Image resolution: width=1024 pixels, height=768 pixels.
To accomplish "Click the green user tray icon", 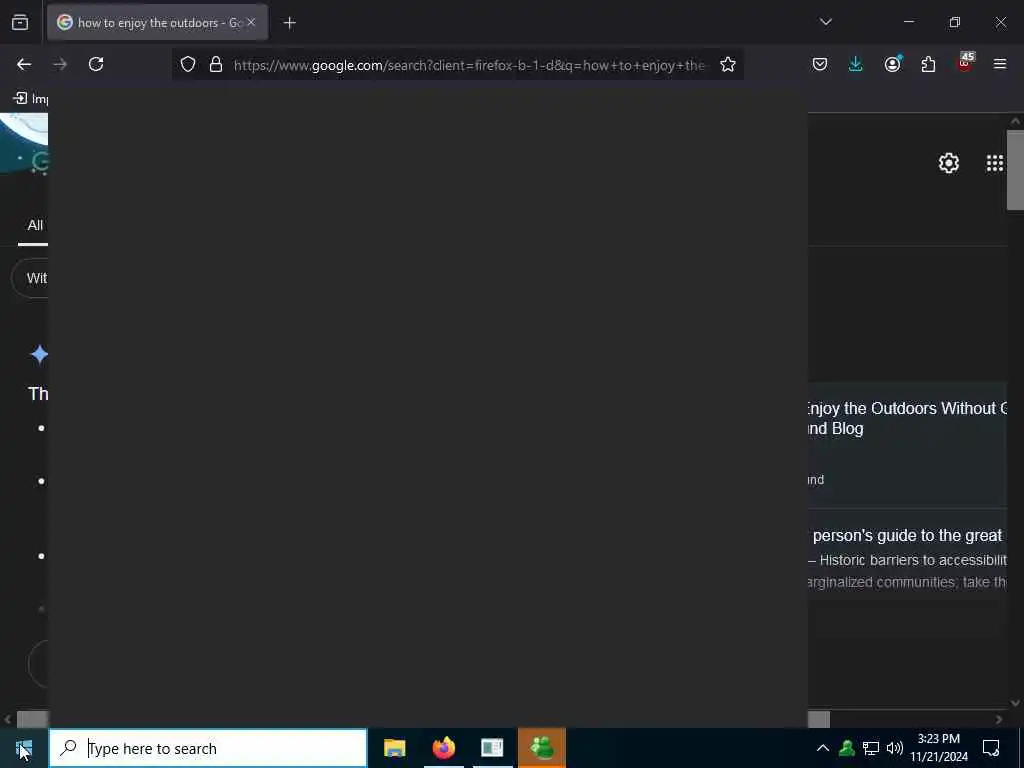I will (847, 748).
